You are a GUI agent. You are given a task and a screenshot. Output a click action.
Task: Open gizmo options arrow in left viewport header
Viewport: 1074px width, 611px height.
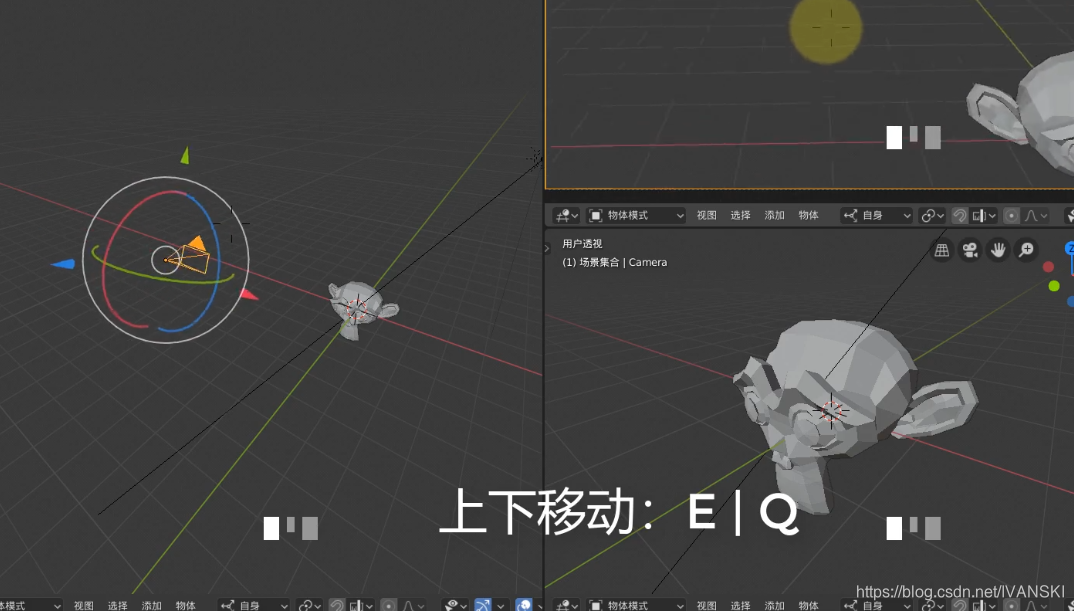click(501, 606)
